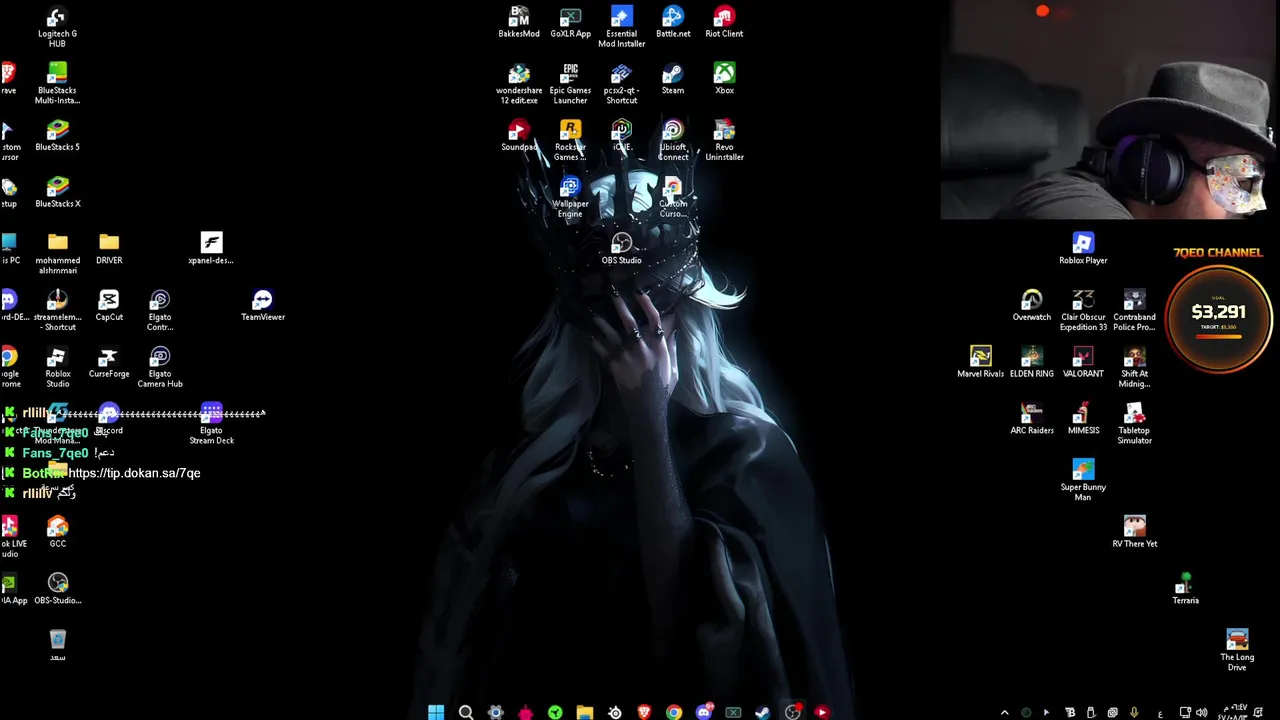The width and height of the screenshot is (1280, 720).
Task: Open Google Chrome in taskbar
Action: [x=674, y=712]
